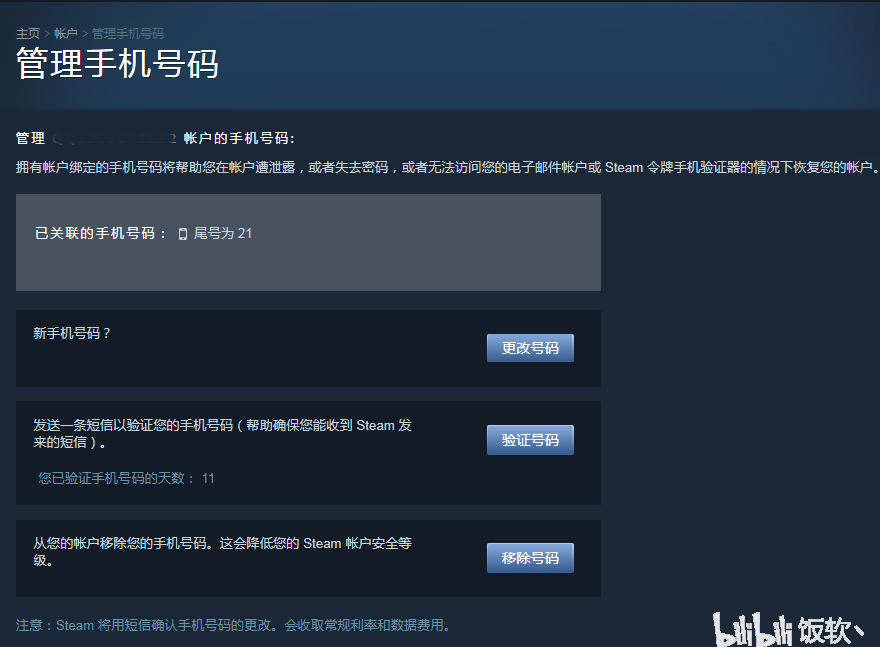Viewport: 880px width, 647px height.
Task: Click the 帐户的手机号码 subheading
Action: (x=239, y=138)
